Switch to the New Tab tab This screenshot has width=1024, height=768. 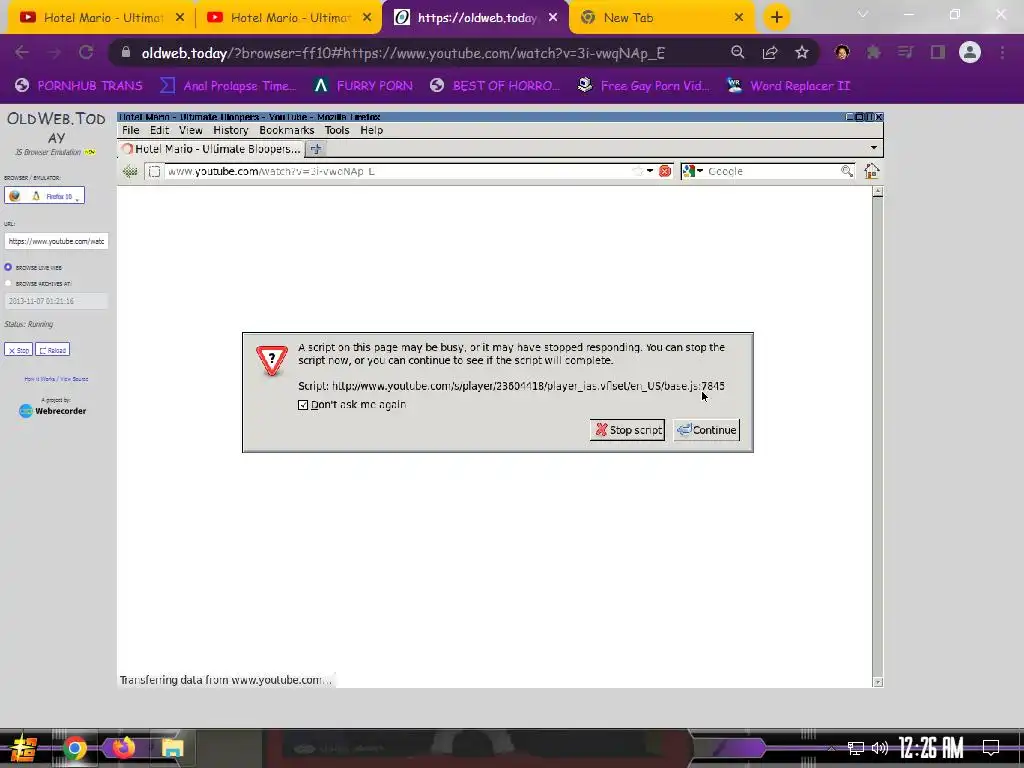click(x=662, y=18)
